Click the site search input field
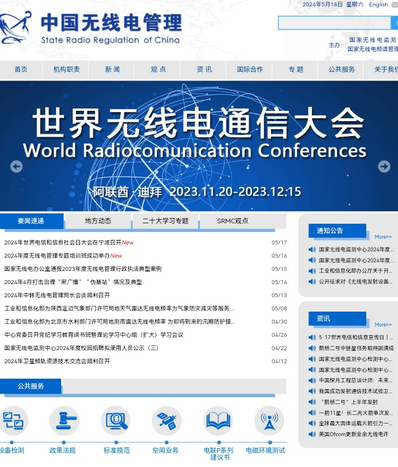The width and height of the screenshot is (398, 467). pyautogui.click(x=334, y=23)
